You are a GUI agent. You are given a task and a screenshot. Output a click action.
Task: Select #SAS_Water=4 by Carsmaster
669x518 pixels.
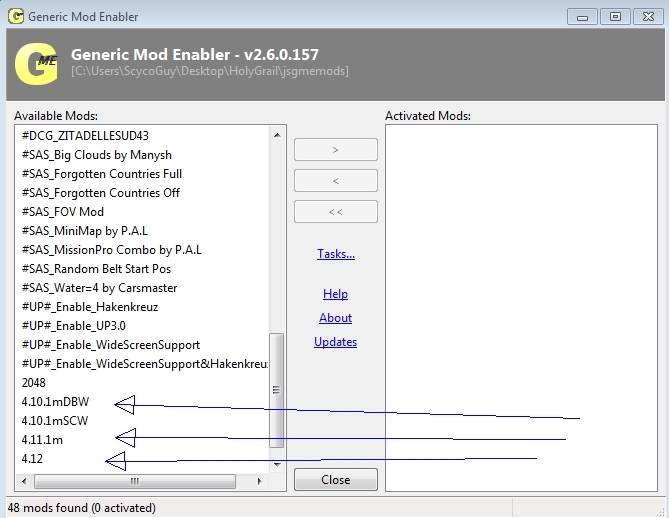[x=99, y=288]
